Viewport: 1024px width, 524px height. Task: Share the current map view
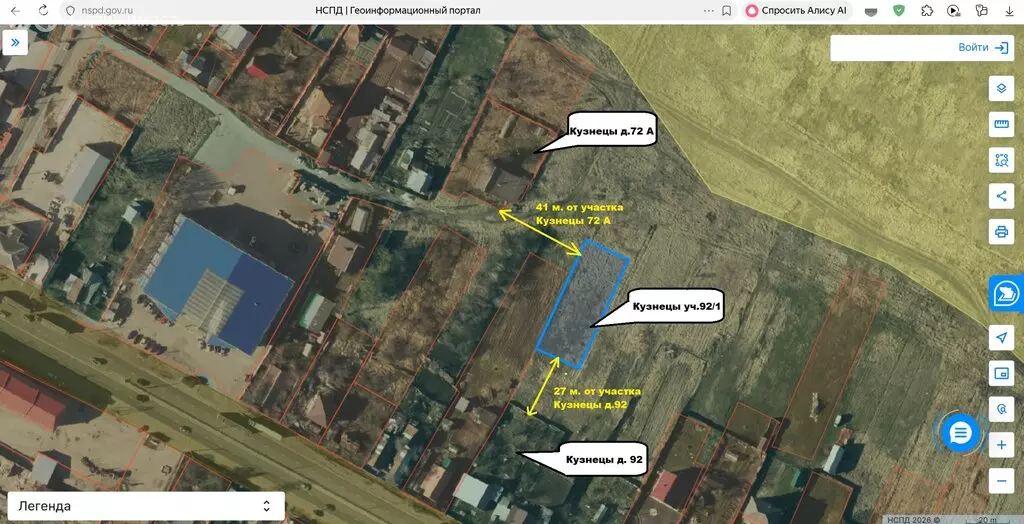click(x=1000, y=195)
